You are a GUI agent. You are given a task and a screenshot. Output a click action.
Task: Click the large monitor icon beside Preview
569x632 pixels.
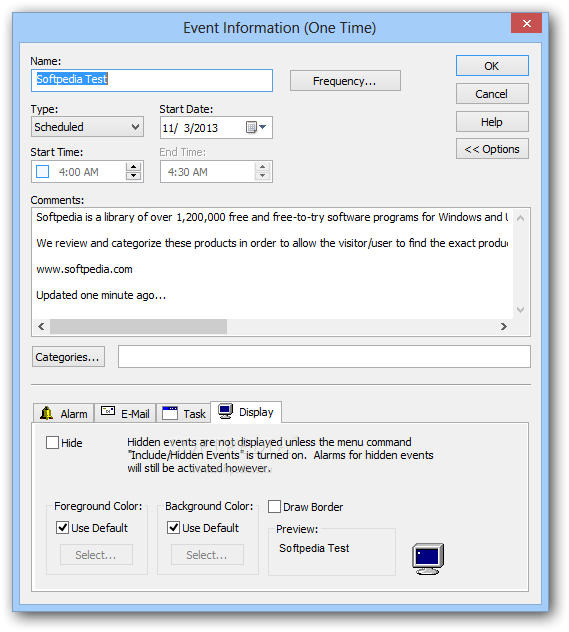[x=428, y=559]
